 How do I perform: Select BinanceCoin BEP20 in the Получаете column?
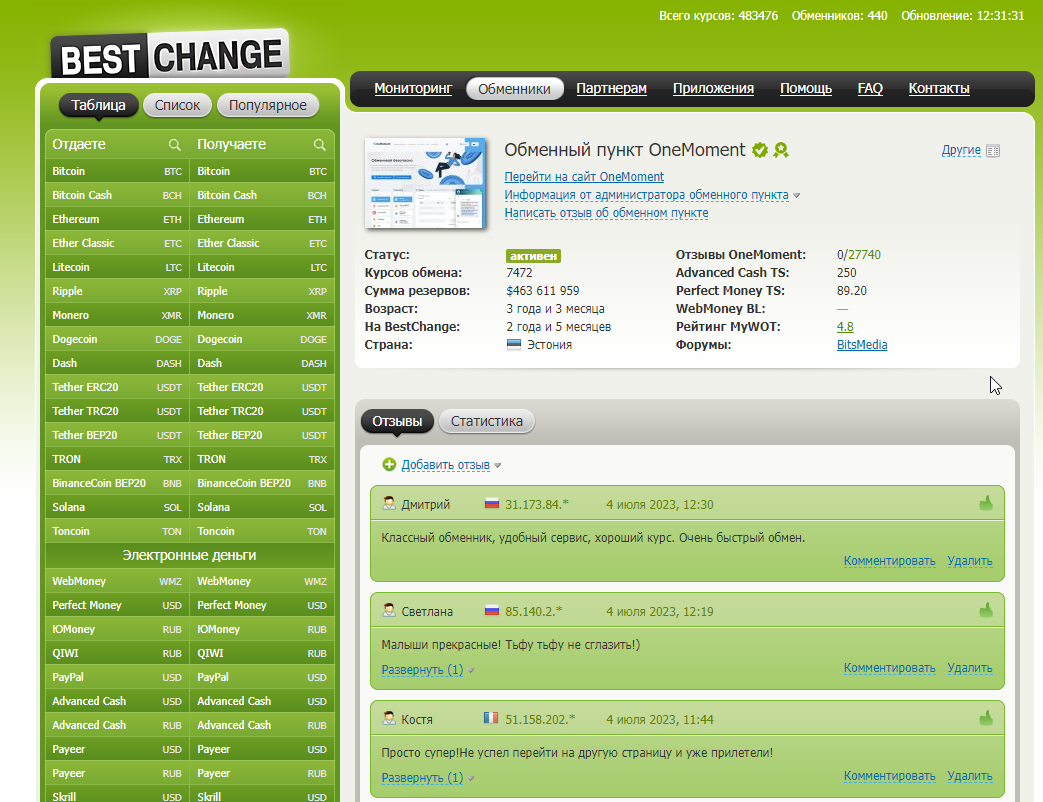click(x=262, y=483)
